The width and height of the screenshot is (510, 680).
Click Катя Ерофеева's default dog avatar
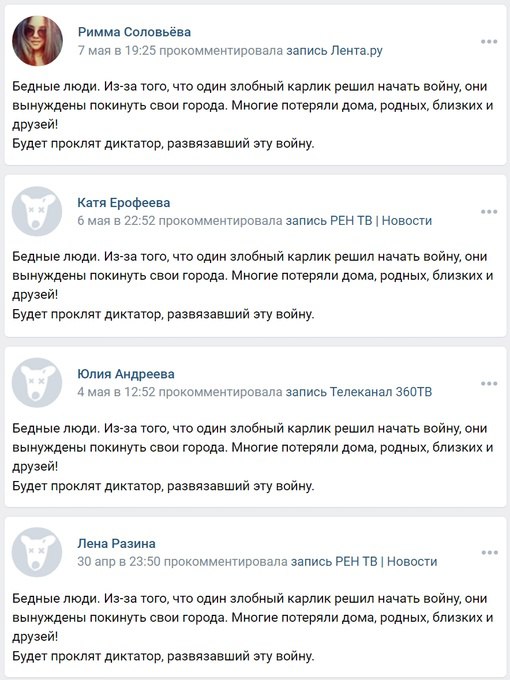(37, 211)
